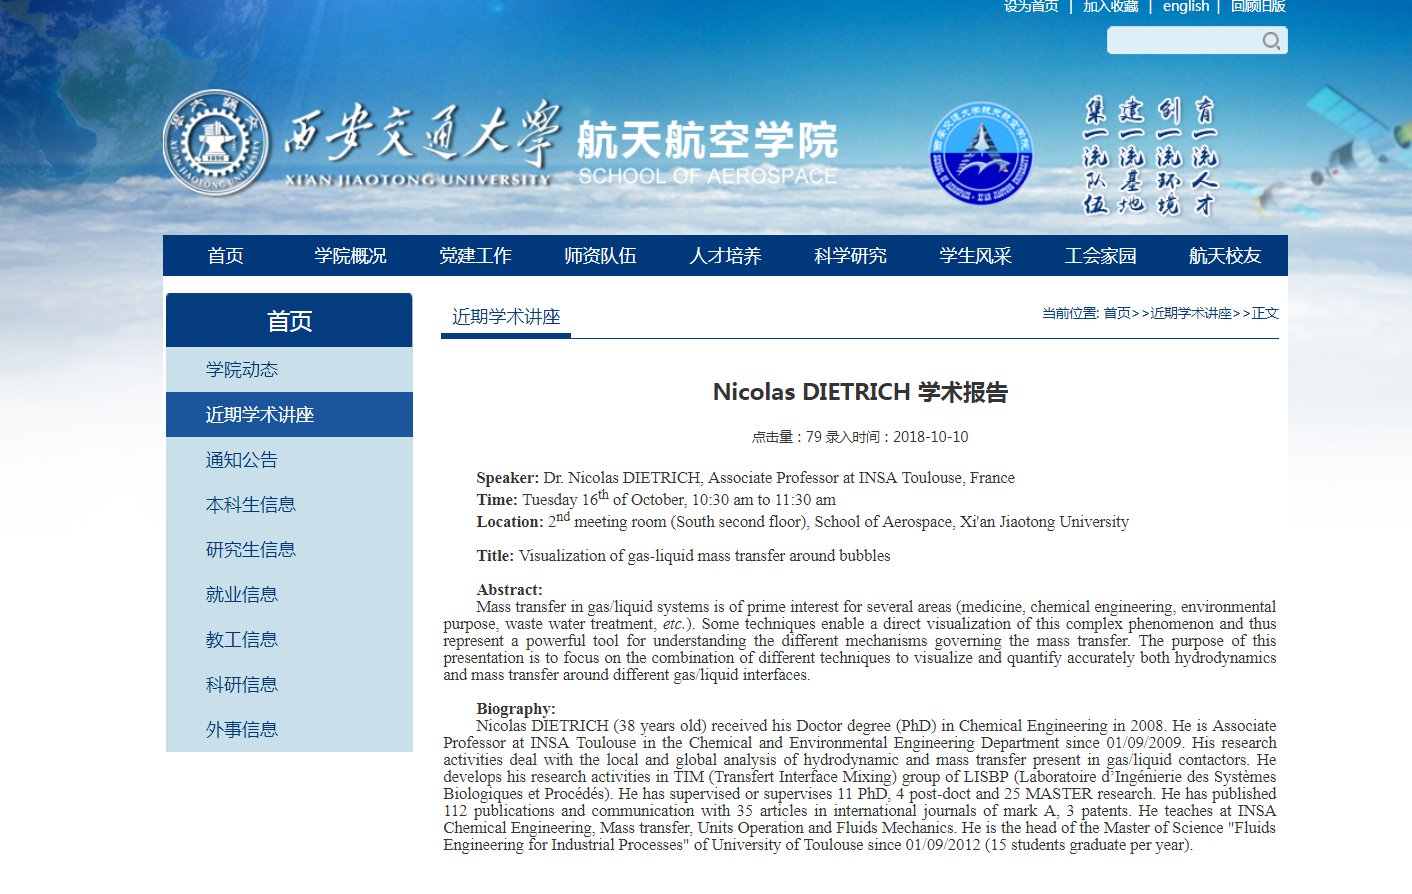Click the Speaker line mentioning INSA Toulouse

point(745,478)
